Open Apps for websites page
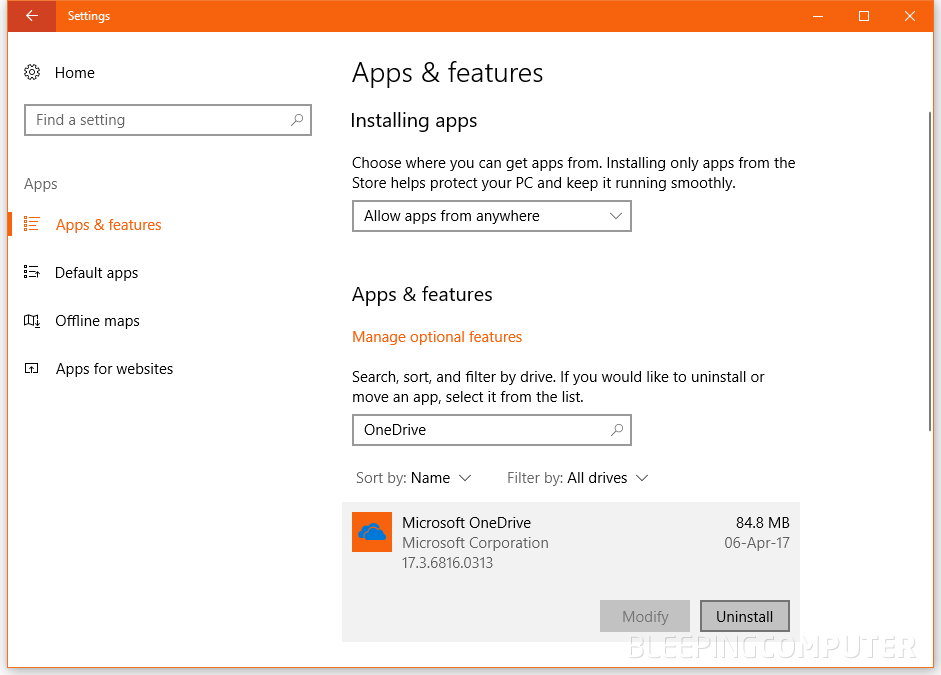The height and width of the screenshot is (675, 941). click(x=115, y=369)
